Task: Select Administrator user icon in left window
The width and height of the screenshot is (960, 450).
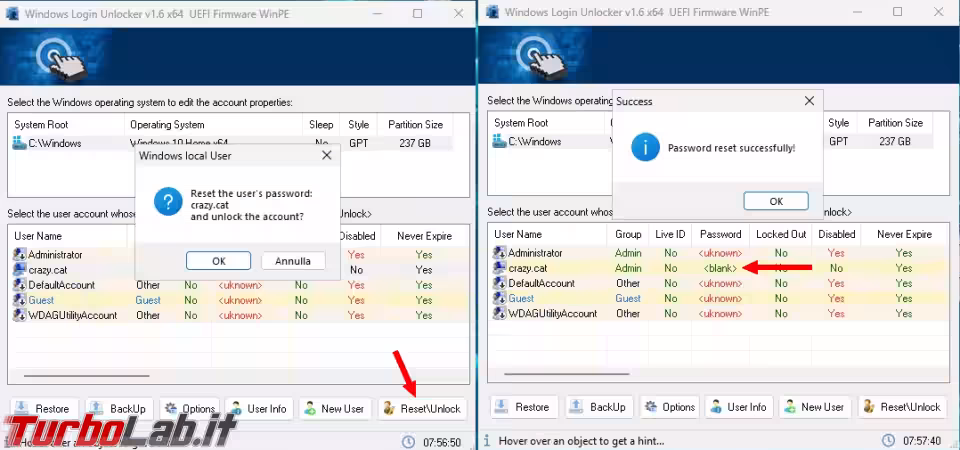Action: tap(20, 255)
